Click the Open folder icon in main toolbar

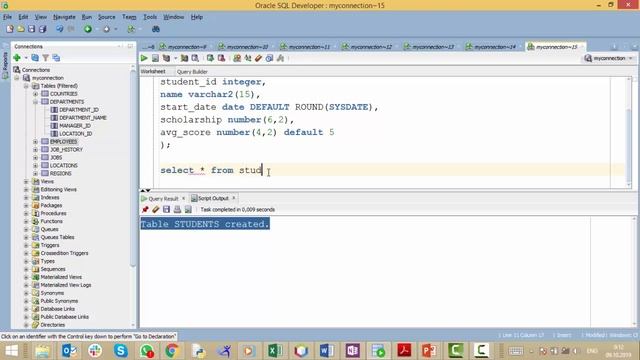pos(20,29)
